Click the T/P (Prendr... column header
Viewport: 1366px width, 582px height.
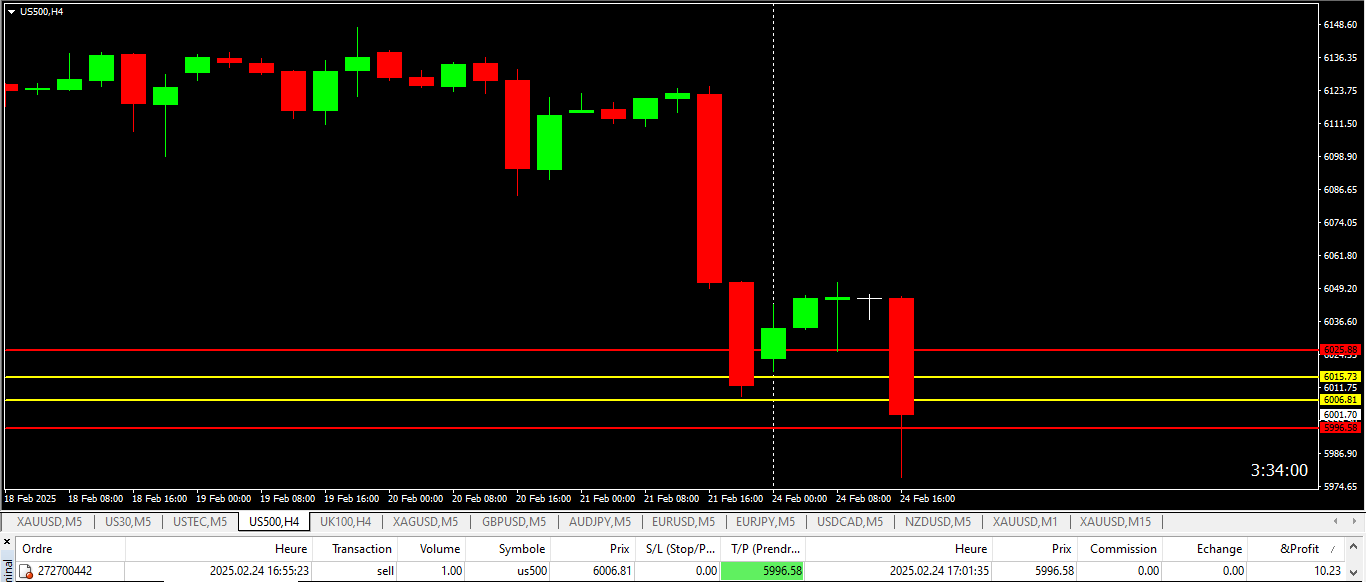(762, 548)
